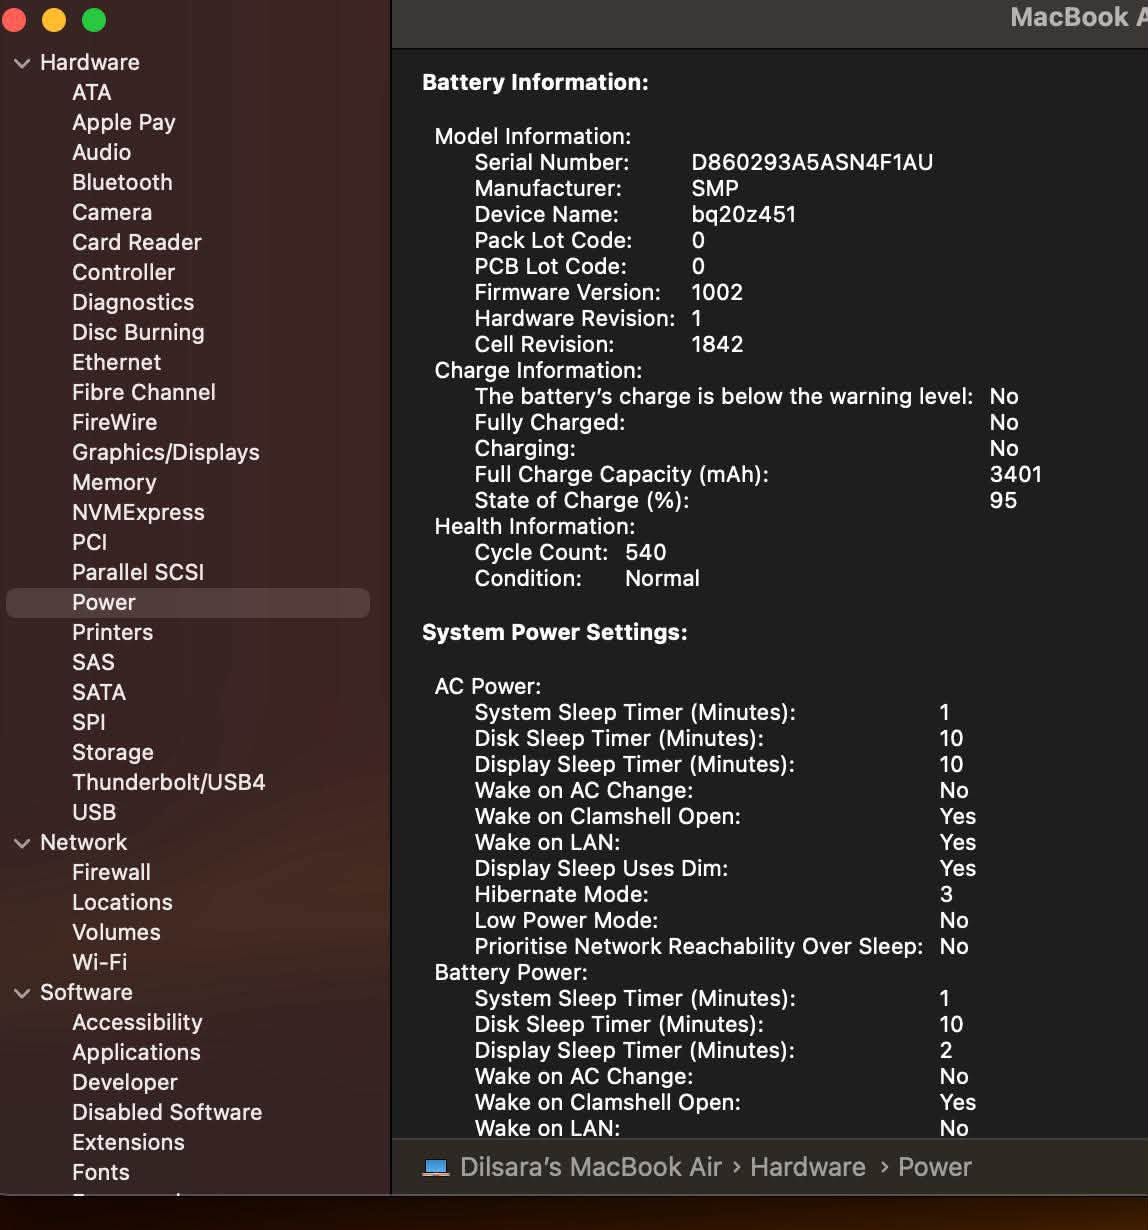Select Bluetooth in the Hardware list
Viewport: 1148px width, 1230px height.
122,182
